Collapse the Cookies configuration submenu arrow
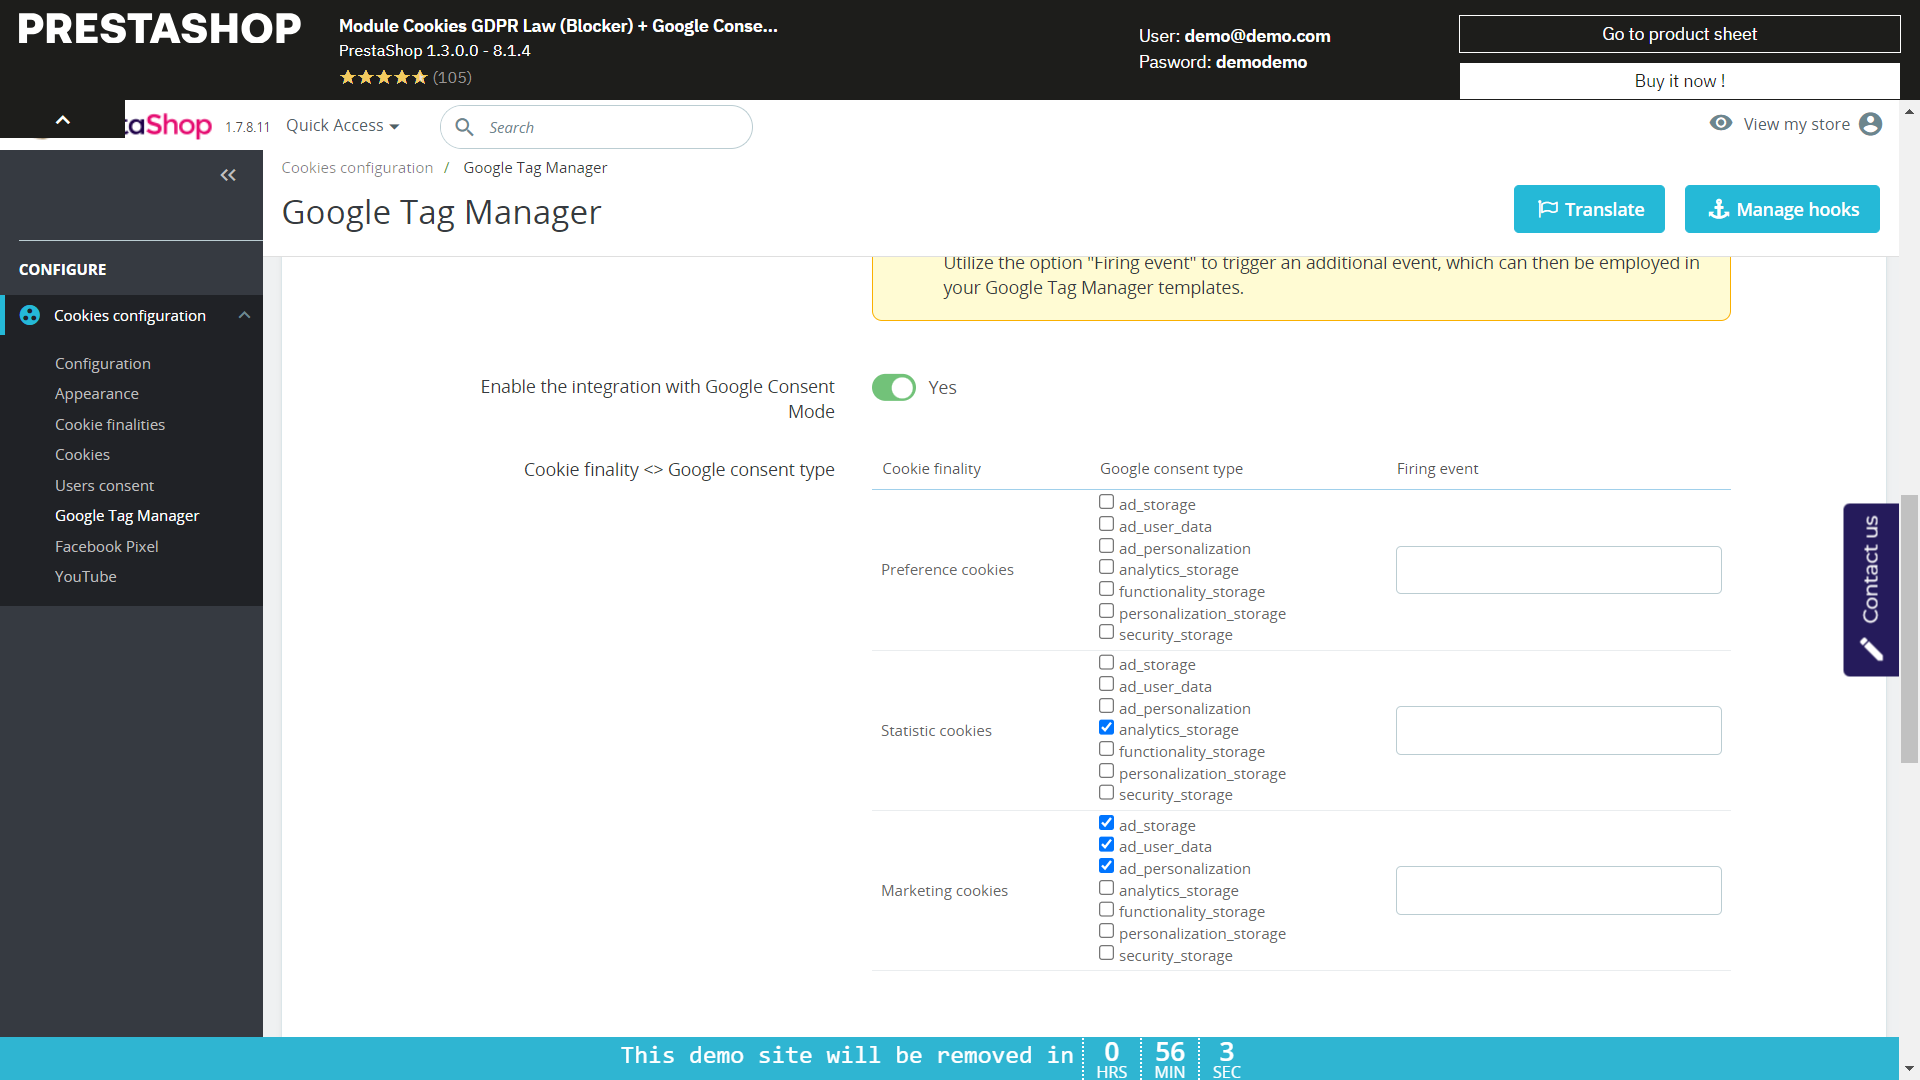The width and height of the screenshot is (1920, 1080). point(244,315)
